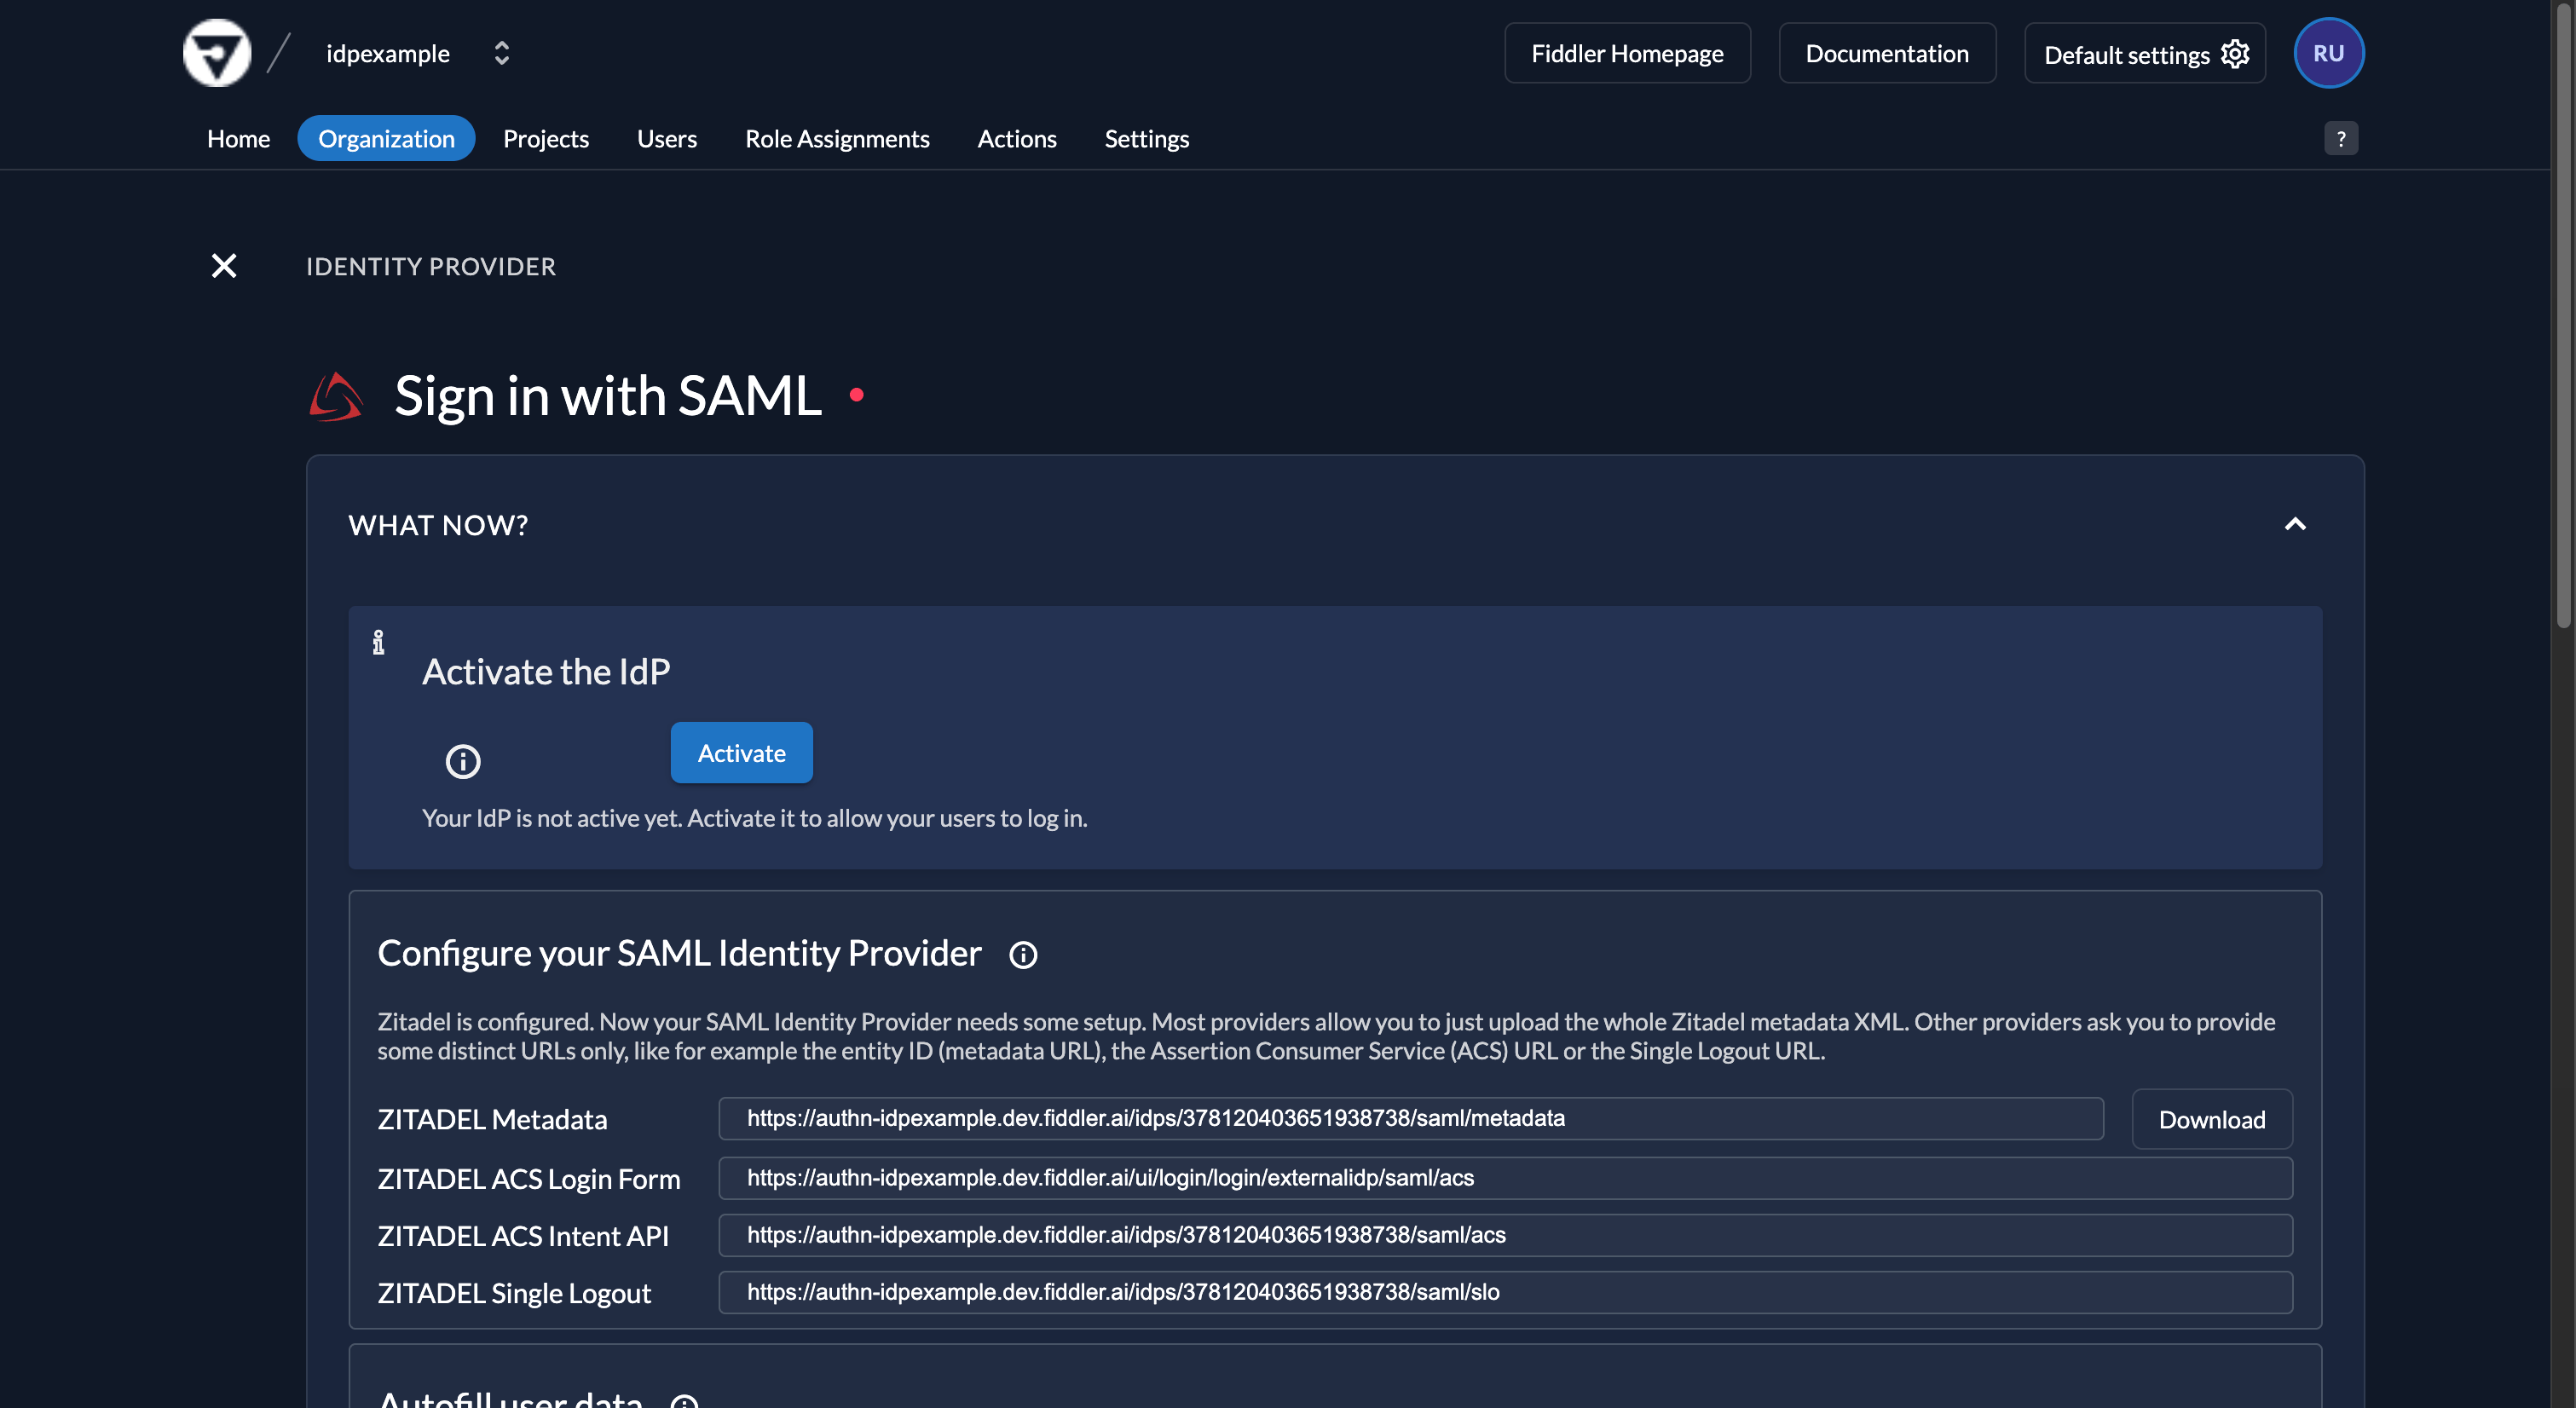
Task: Click the Your IdP is not active yet text
Action: point(755,818)
